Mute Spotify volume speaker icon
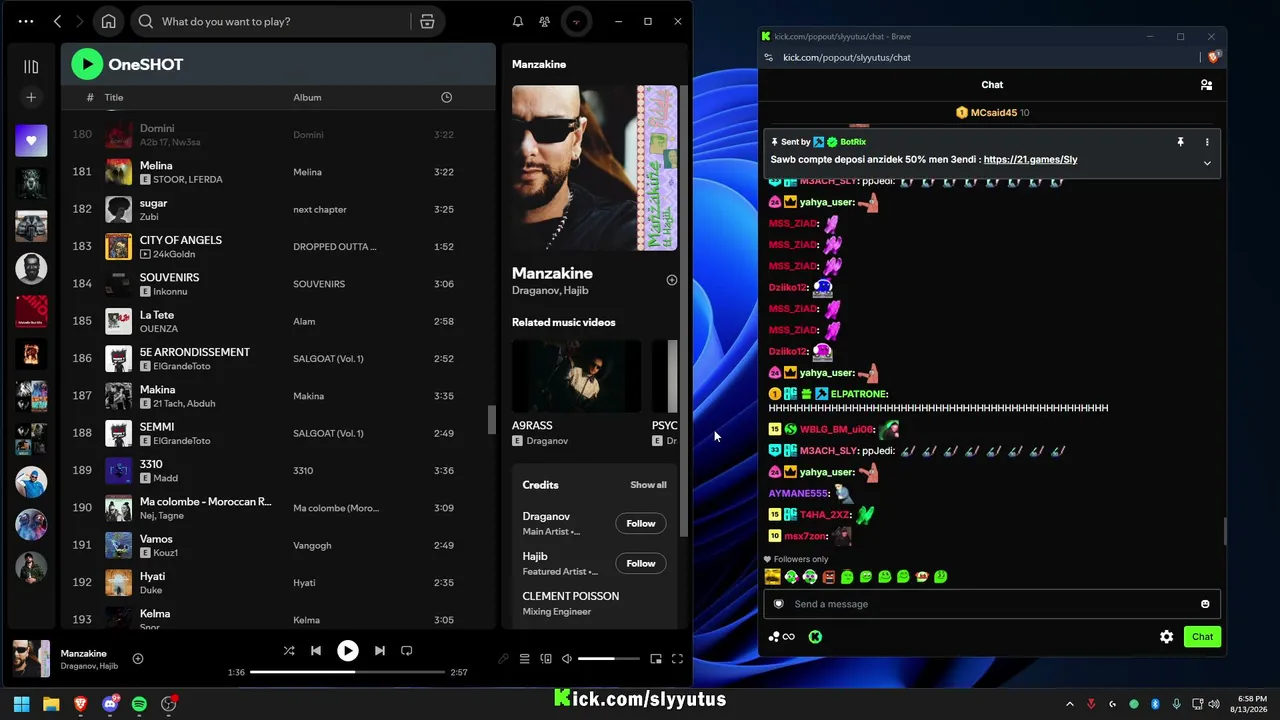The width and height of the screenshot is (1280, 720). point(567,659)
